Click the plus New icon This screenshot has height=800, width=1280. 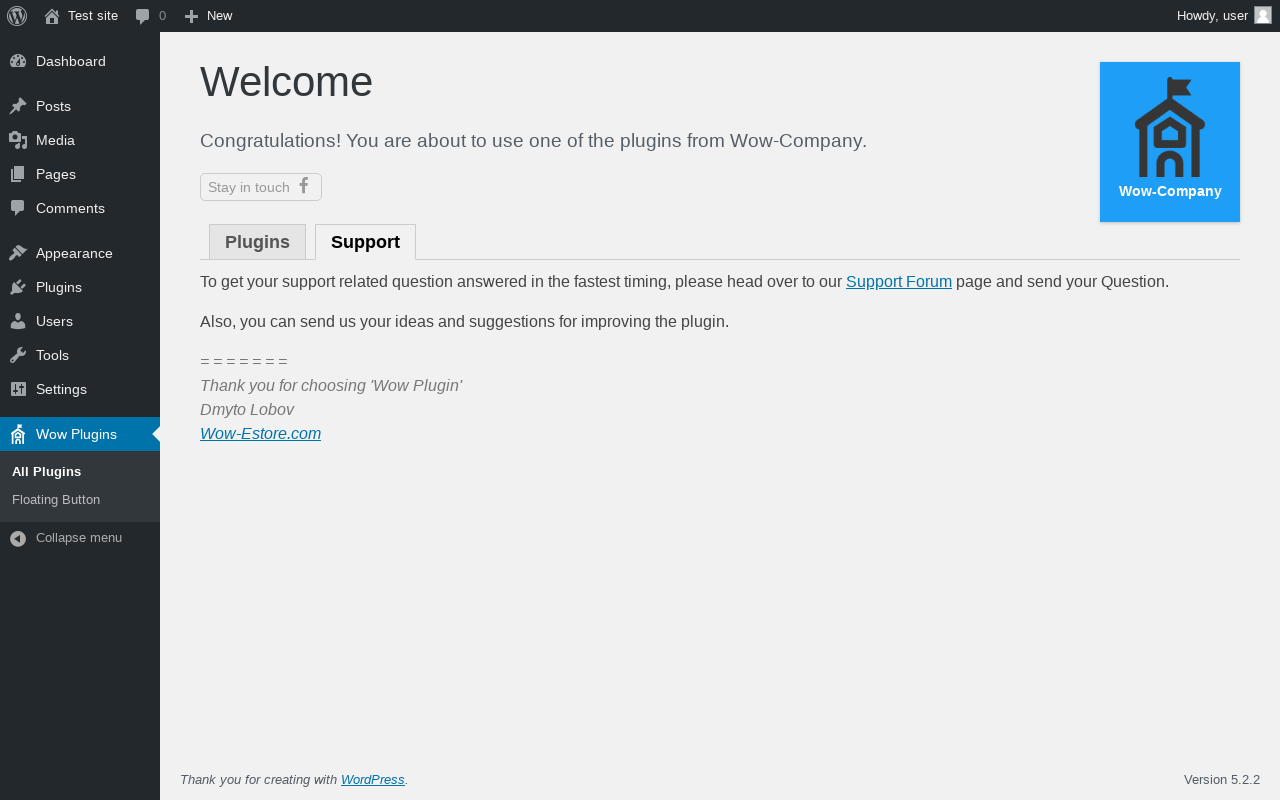[191, 16]
